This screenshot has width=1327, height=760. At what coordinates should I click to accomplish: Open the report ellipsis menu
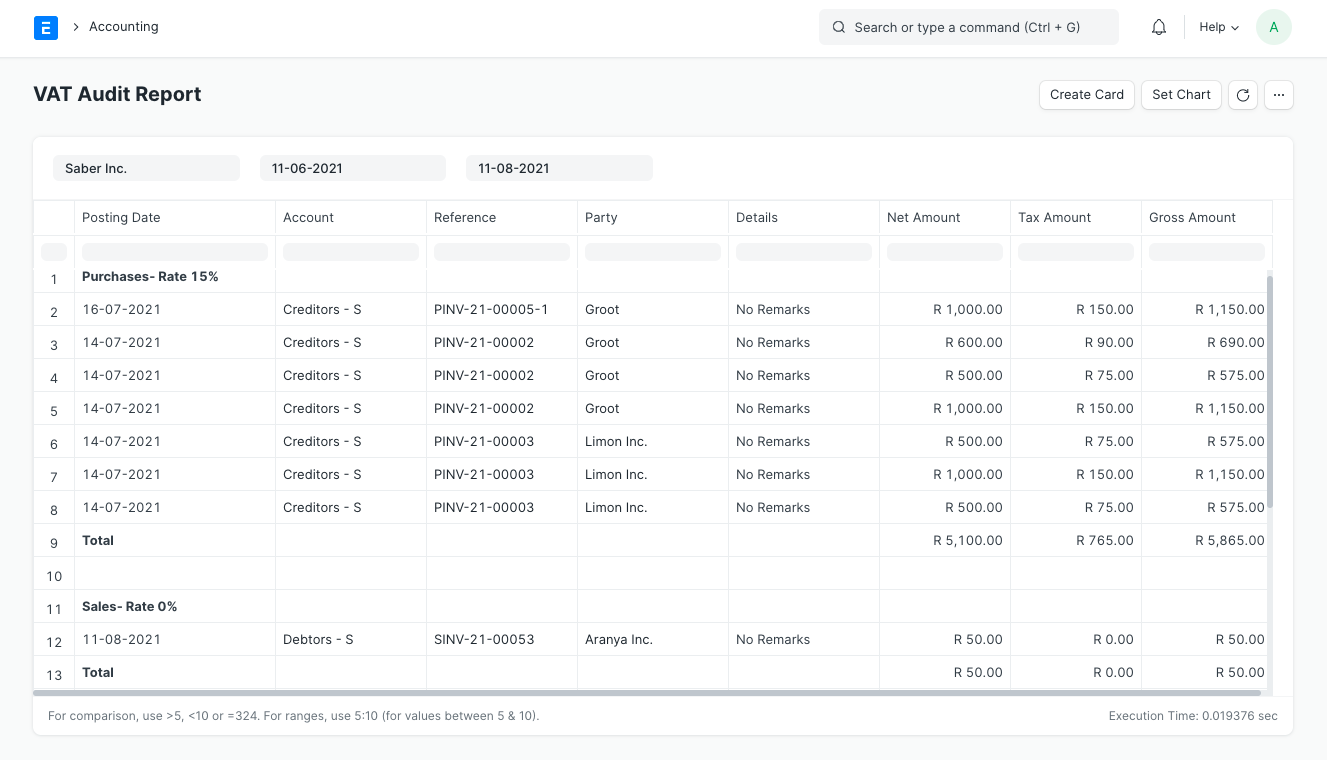[x=1279, y=95]
